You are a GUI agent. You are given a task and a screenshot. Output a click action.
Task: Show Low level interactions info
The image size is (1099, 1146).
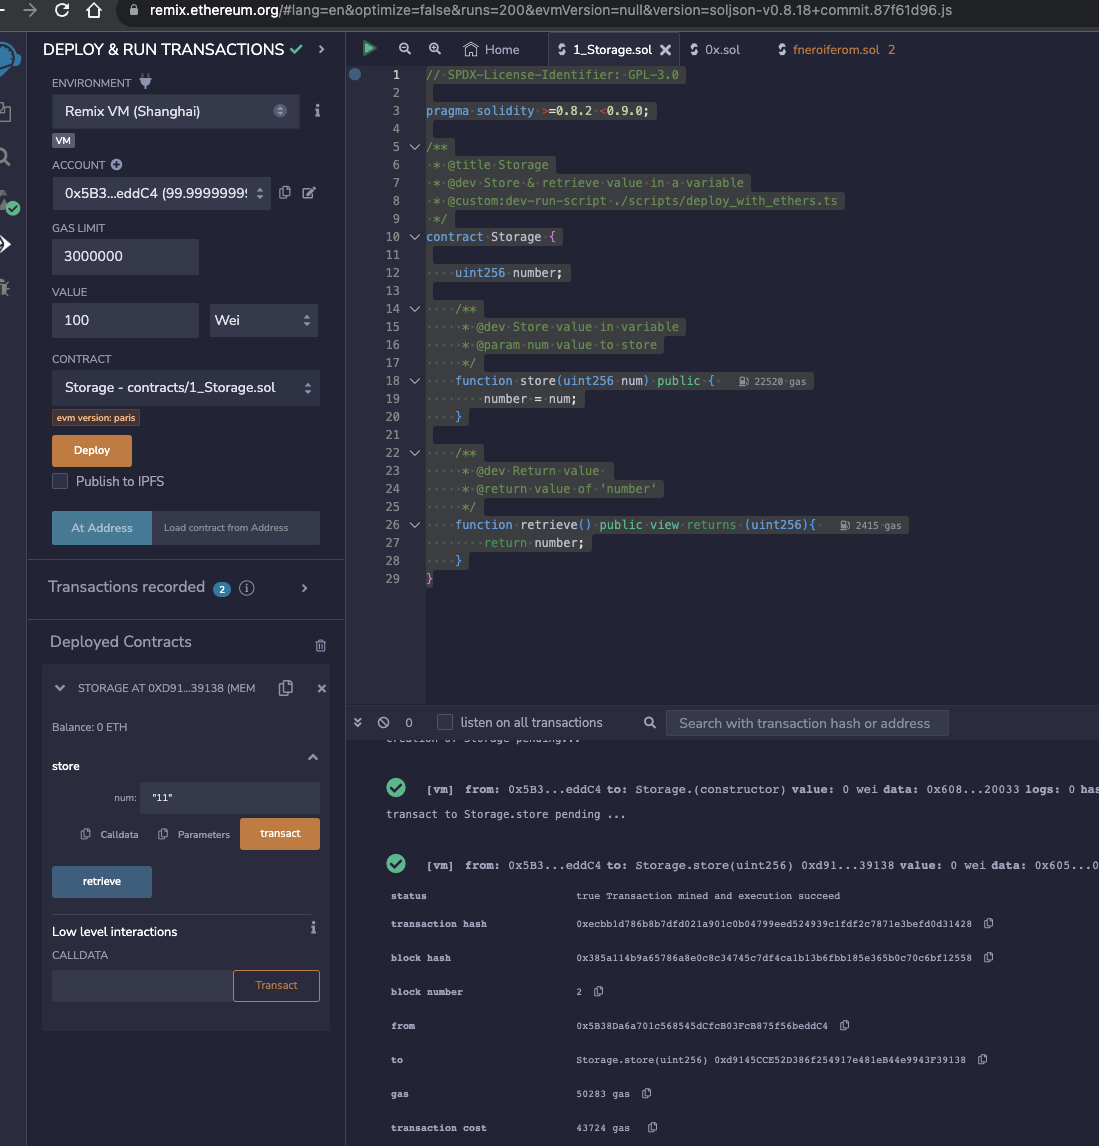click(x=313, y=927)
